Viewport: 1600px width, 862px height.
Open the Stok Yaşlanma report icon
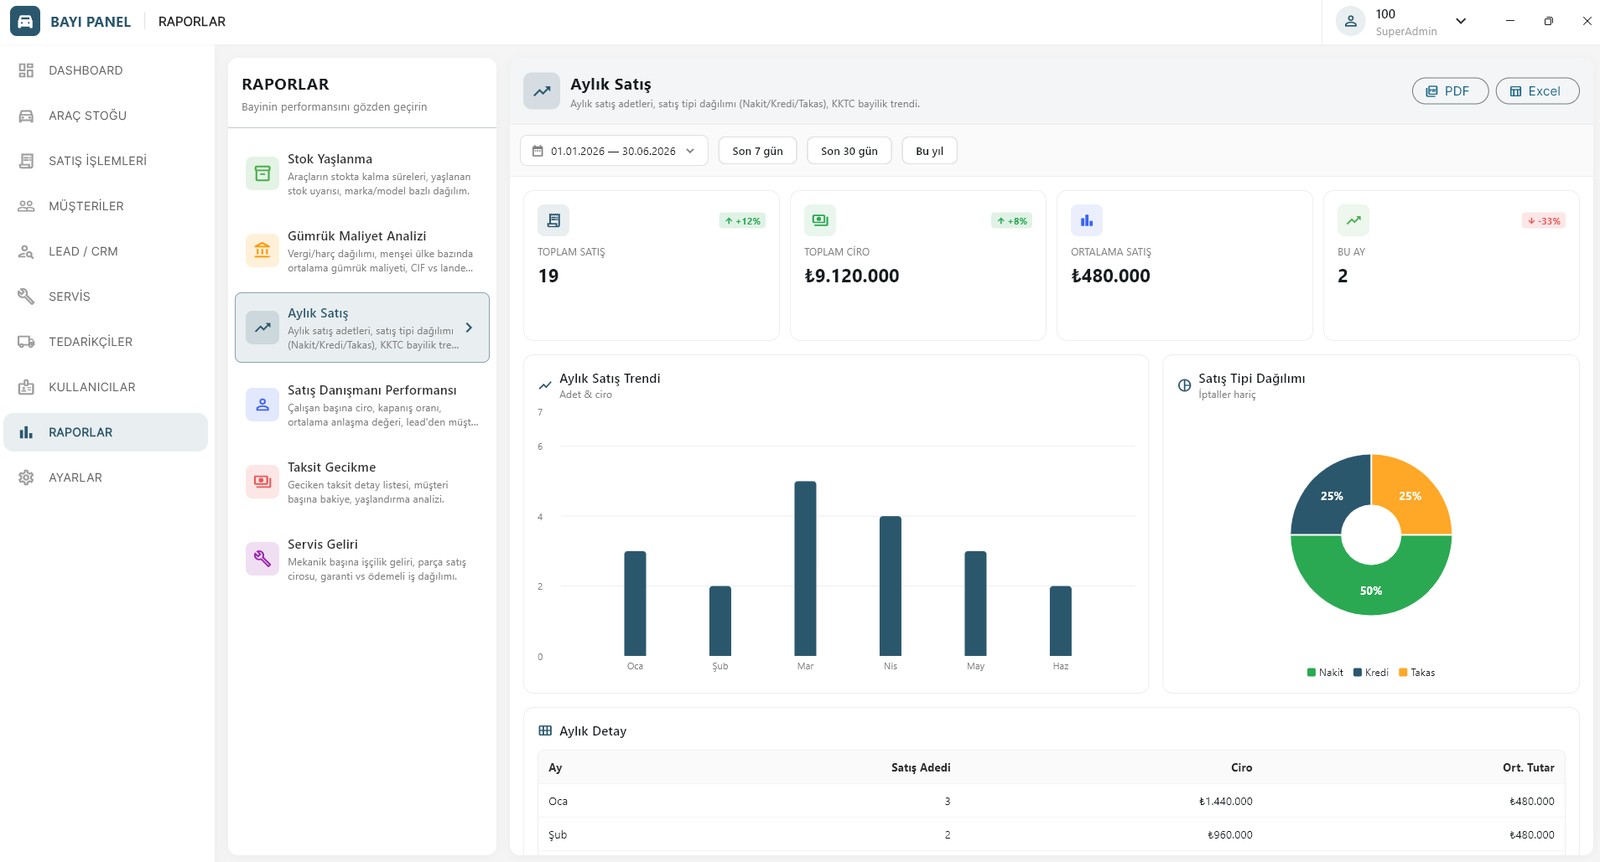tap(262, 173)
